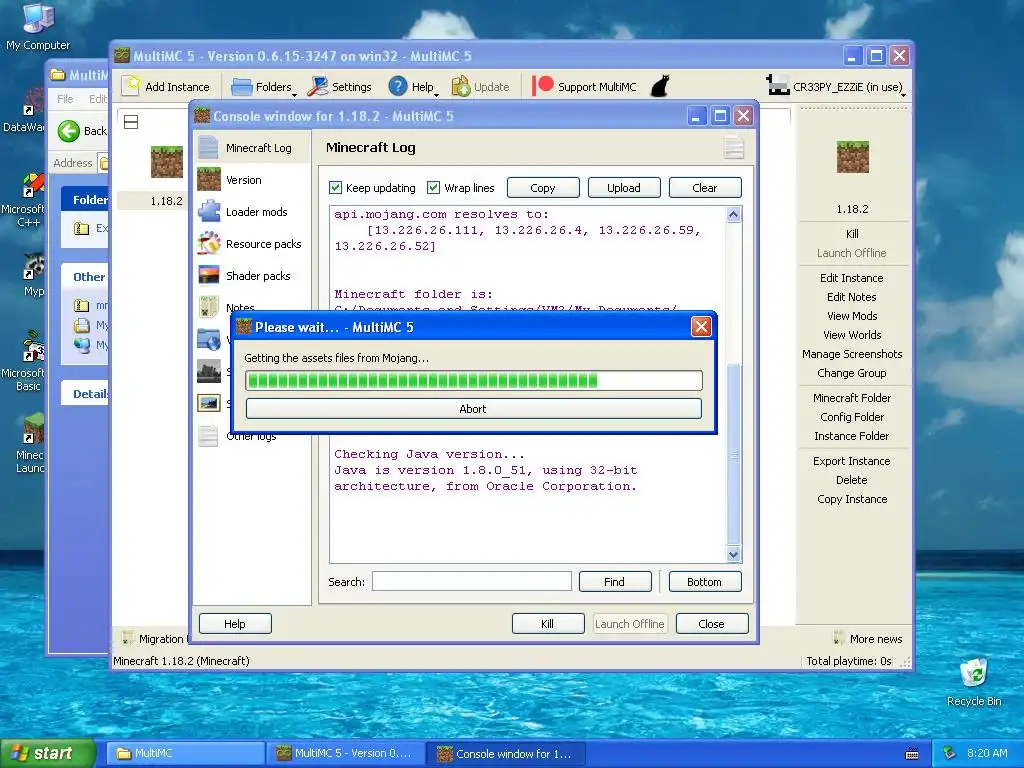The height and width of the screenshot is (768, 1024).
Task: Click Kill in the right instance panel
Action: (x=852, y=234)
